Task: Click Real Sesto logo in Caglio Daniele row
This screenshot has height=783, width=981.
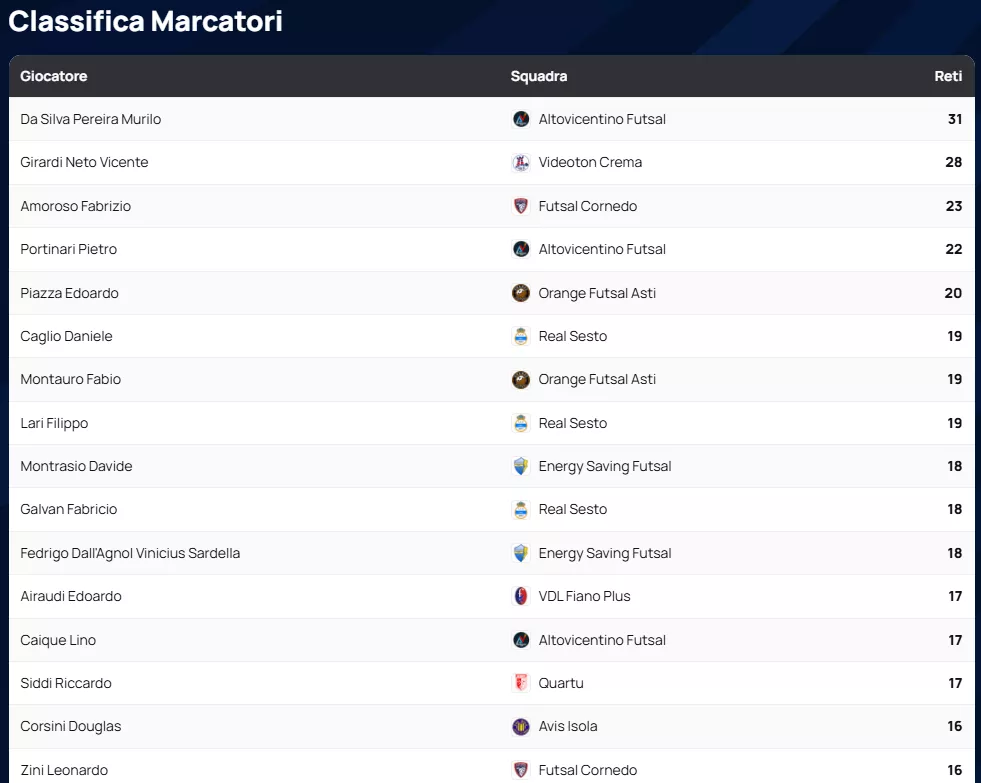Action: pos(521,336)
